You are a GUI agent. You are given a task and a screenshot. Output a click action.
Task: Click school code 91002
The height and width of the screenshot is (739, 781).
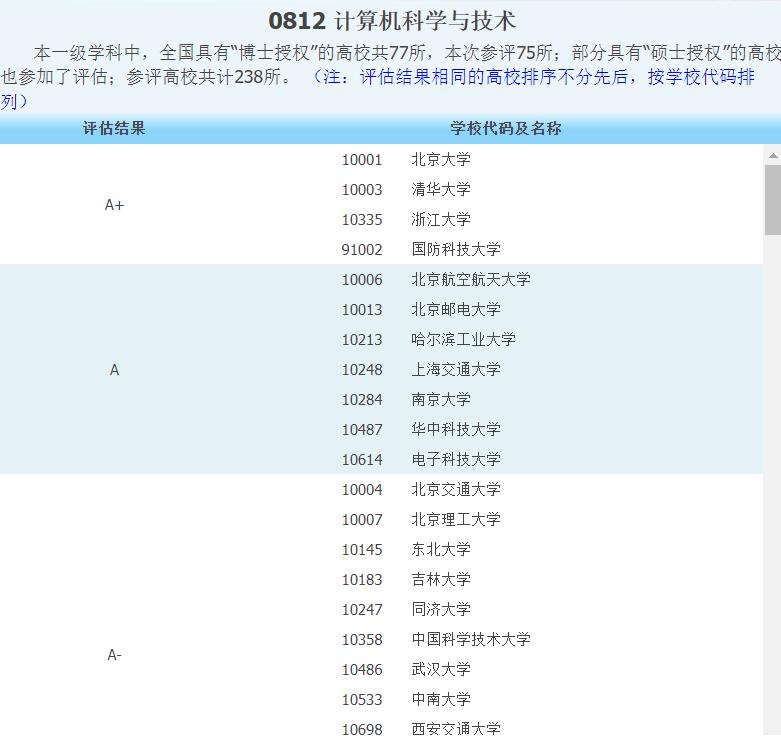click(x=362, y=249)
